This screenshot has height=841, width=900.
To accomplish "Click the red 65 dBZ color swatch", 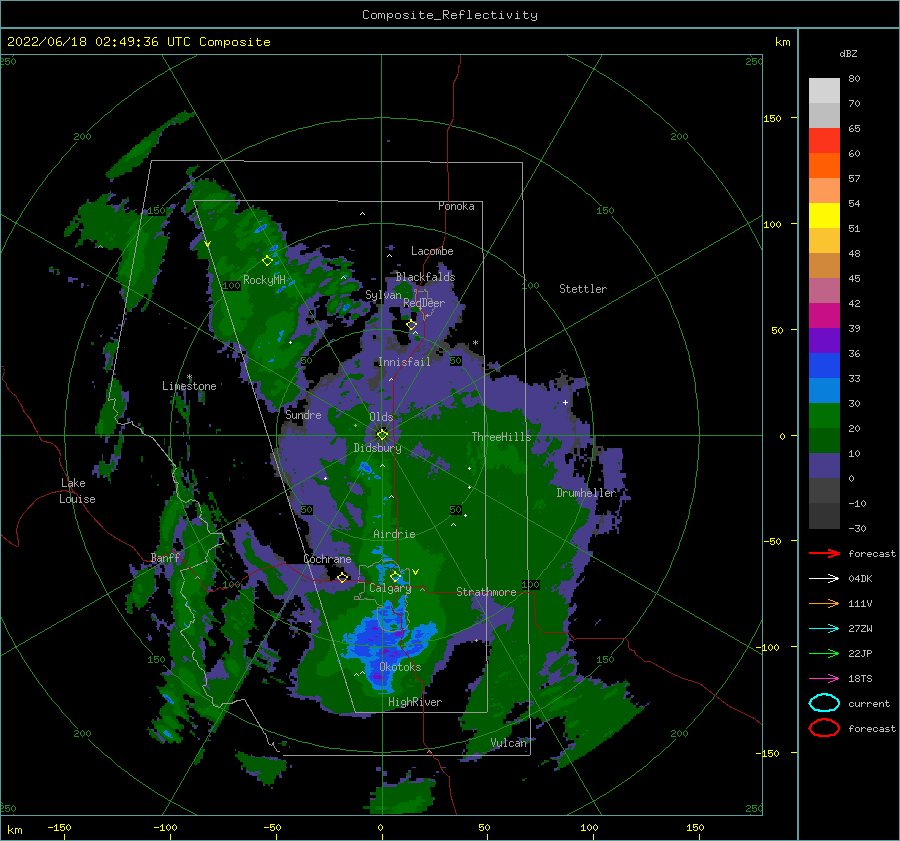I will (824, 140).
